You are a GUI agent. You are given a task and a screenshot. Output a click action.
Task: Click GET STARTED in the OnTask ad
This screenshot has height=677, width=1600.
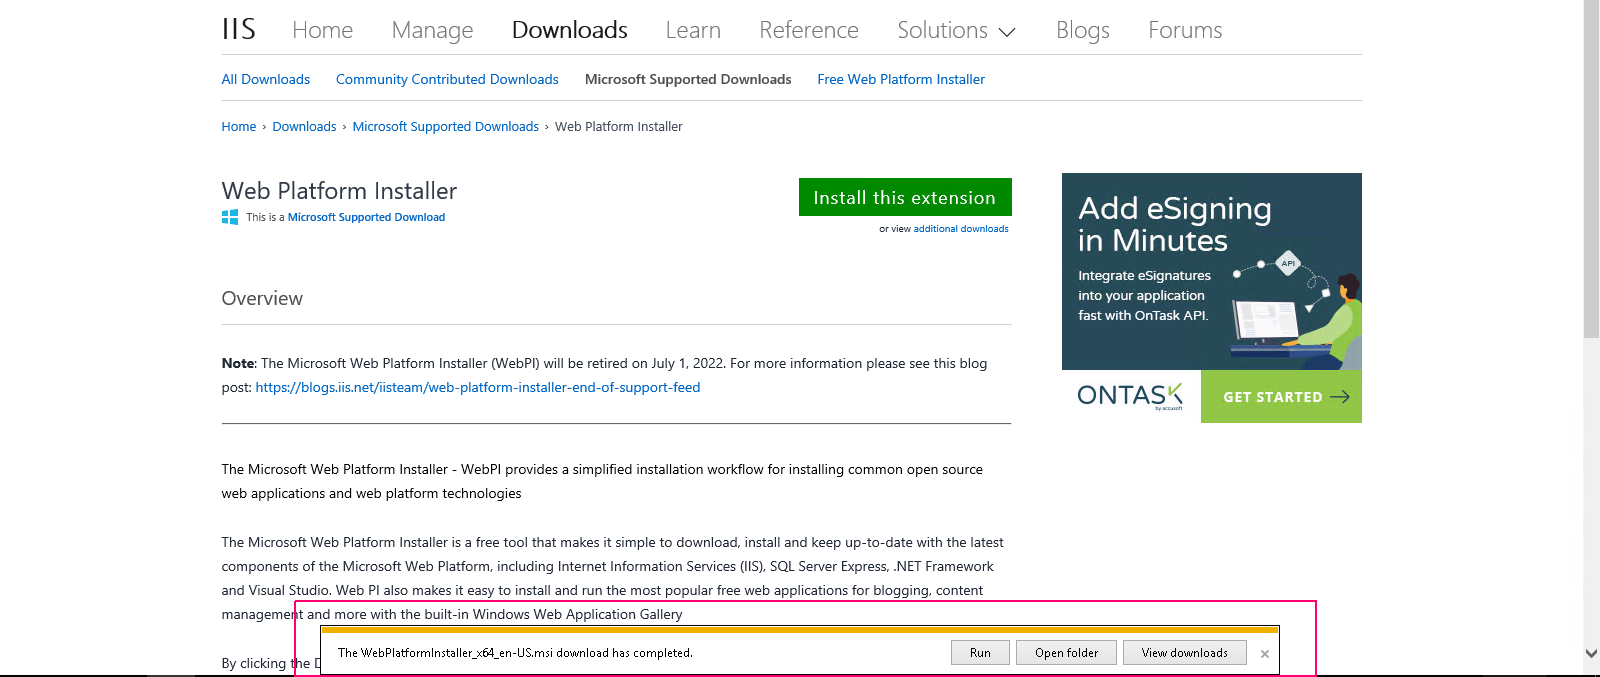(1281, 396)
